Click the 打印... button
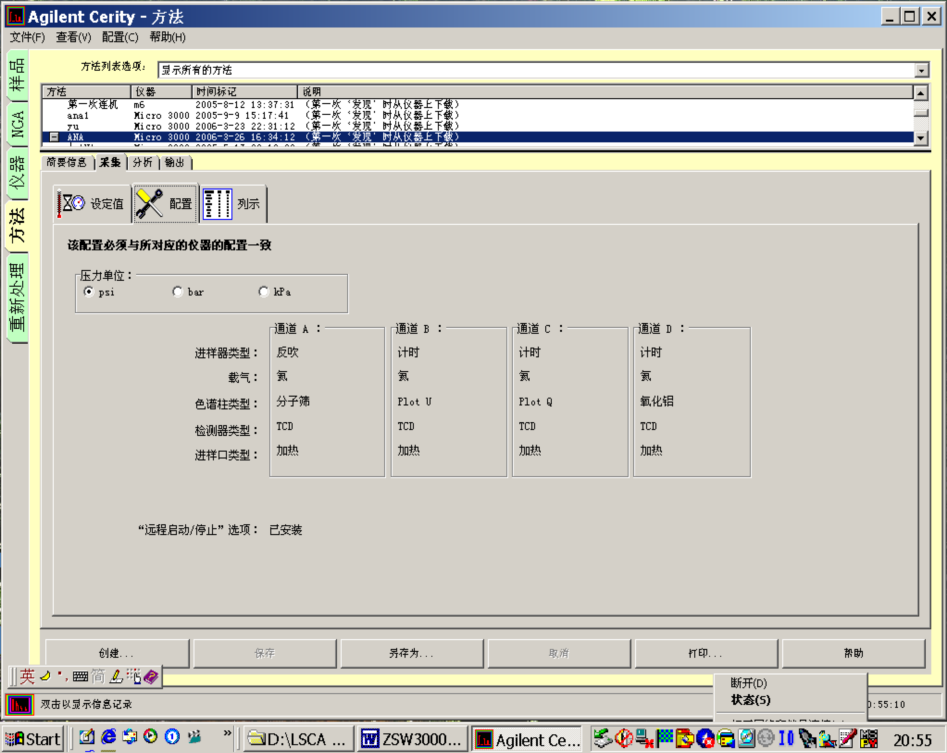The width and height of the screenshot is (947, 753). click(706, 653)
